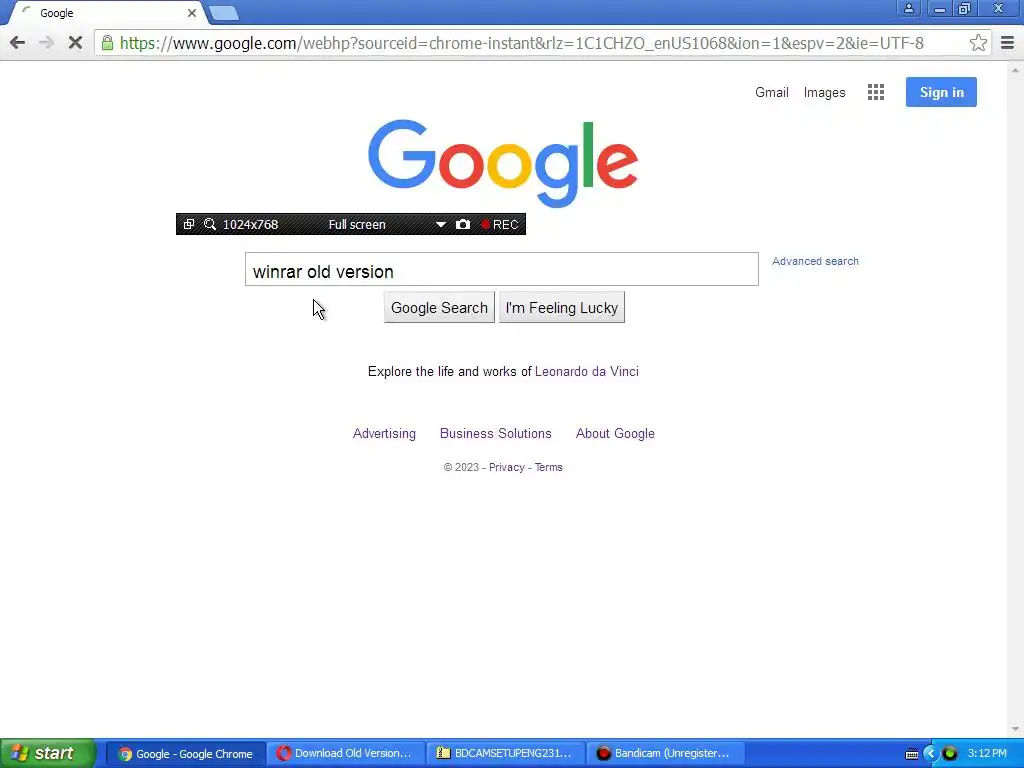Click the browser forward arrow
Screen dimensions: 1024x768
(x=46, y=43)
